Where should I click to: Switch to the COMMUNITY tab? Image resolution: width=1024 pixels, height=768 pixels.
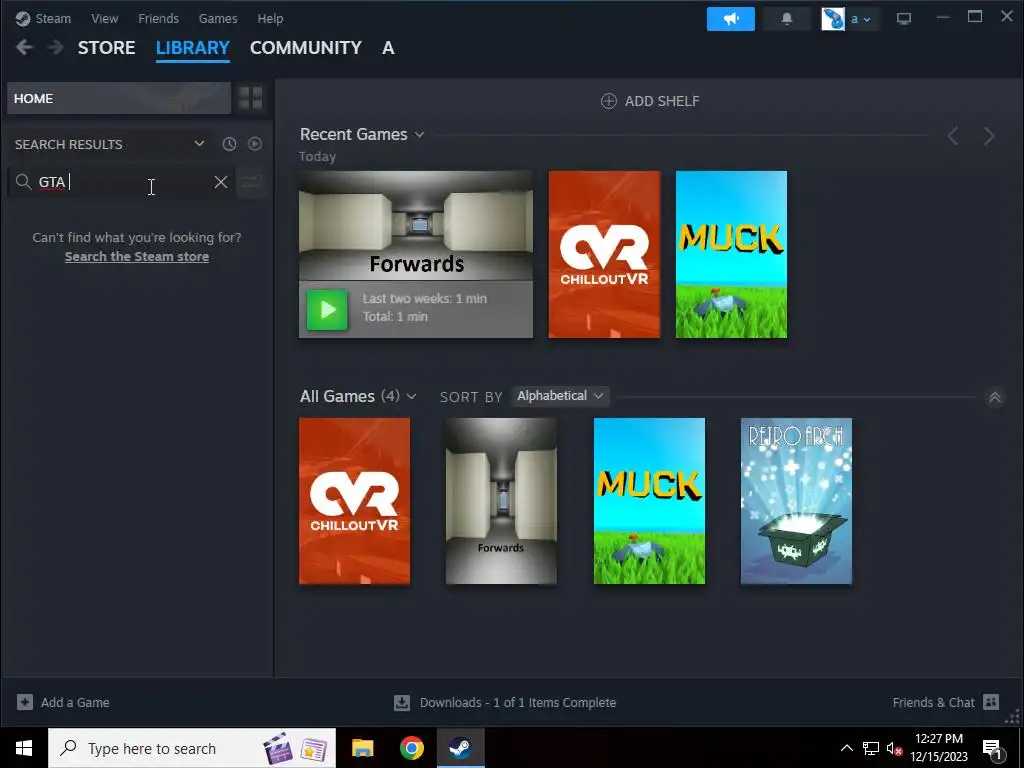pyautogui.click(x=306, y=48)
